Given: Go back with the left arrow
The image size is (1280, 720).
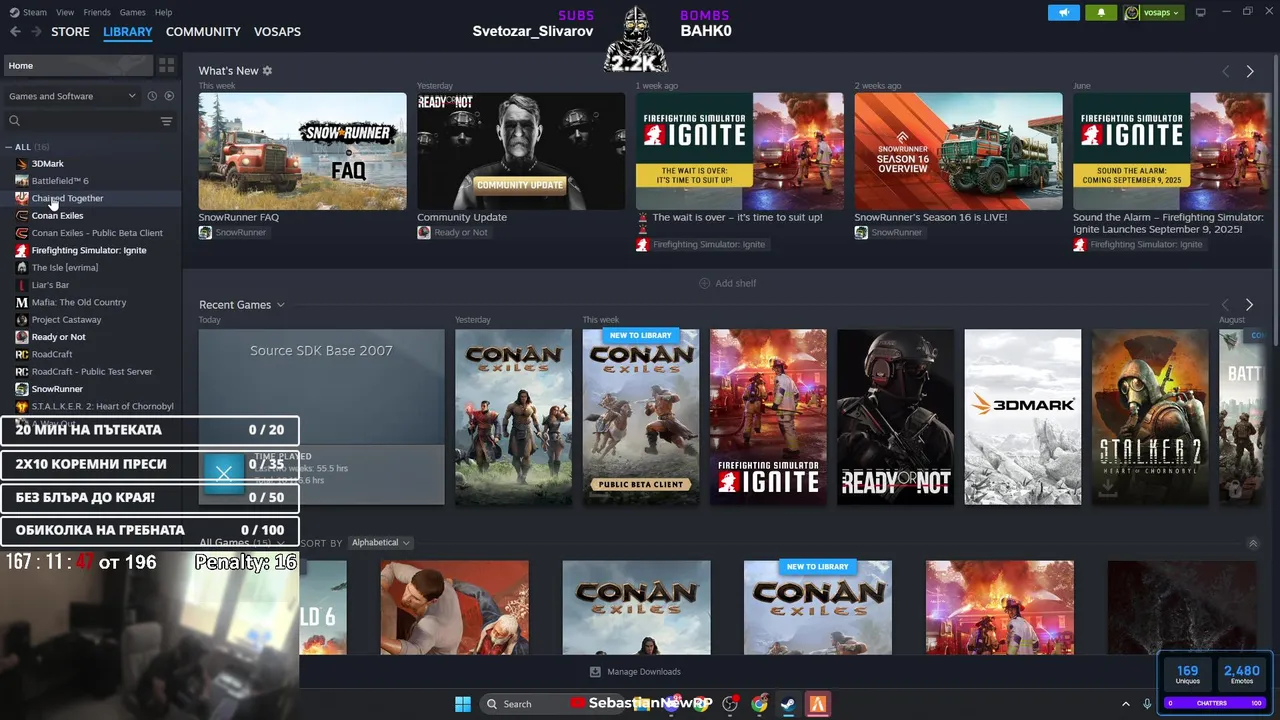Looking at the screenshot, I should pyautogui.click(x=15, y=32).
